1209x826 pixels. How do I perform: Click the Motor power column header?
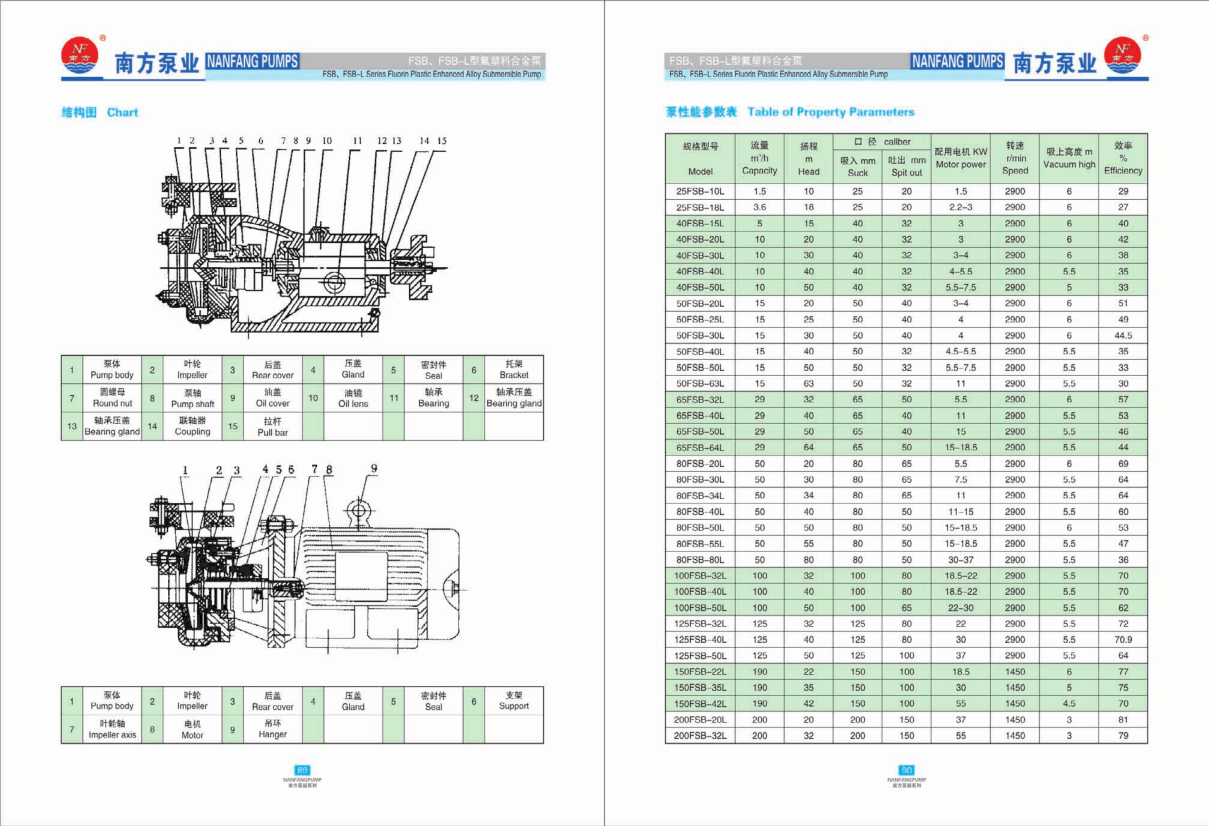point(960,158)
